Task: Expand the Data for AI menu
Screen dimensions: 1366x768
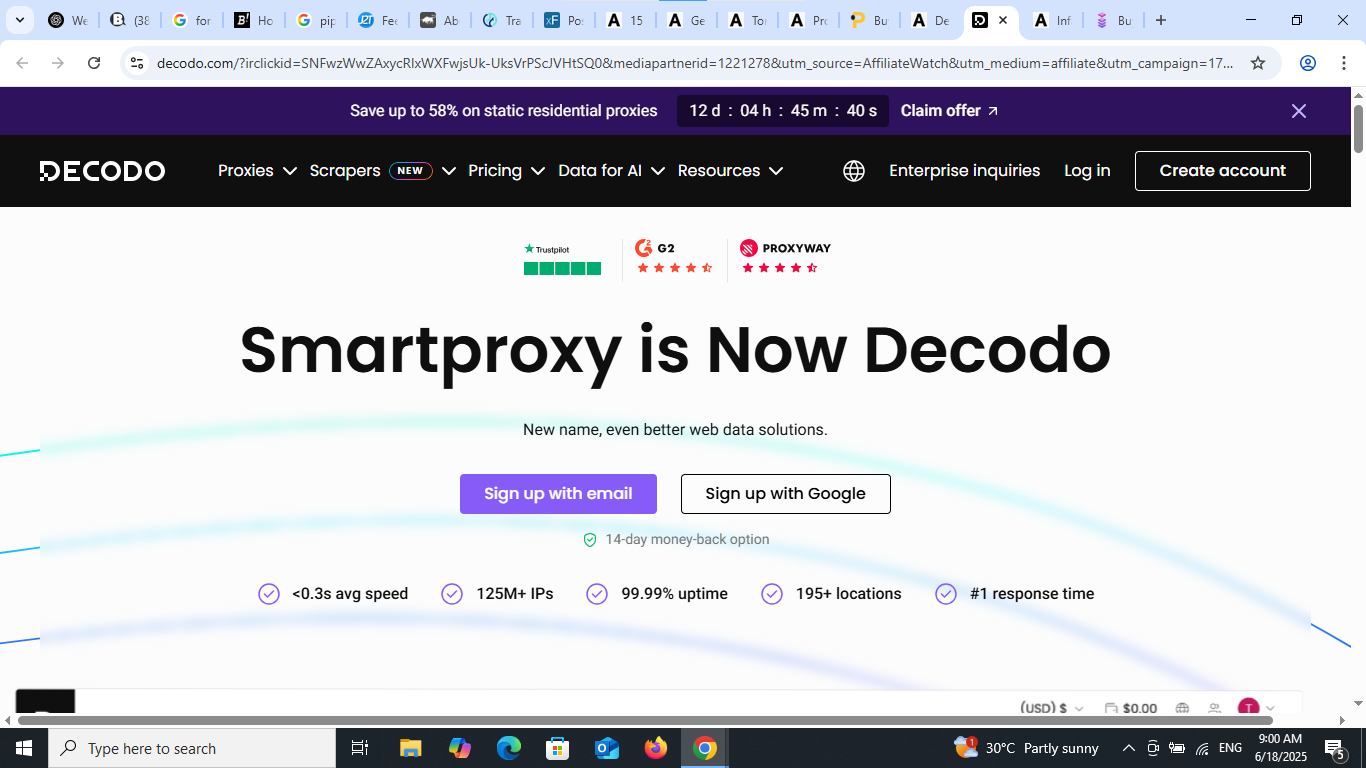Action: [x=611, y=171]
